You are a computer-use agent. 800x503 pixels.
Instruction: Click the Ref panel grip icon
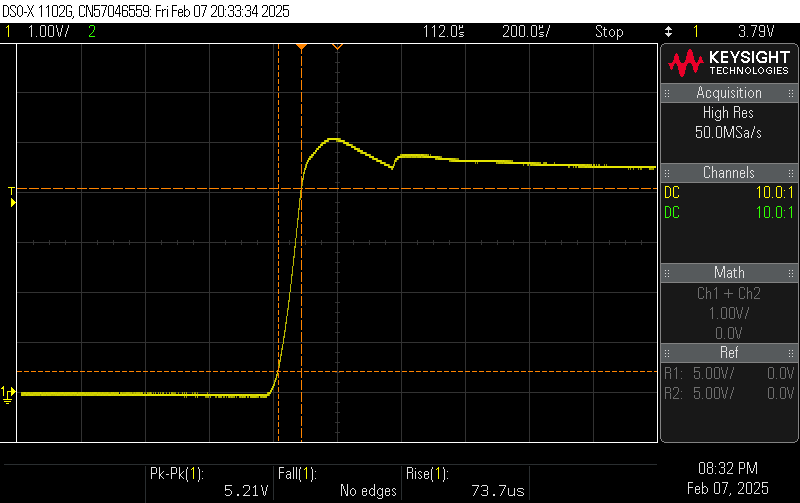pyautogui.click(x=666, y=353)
